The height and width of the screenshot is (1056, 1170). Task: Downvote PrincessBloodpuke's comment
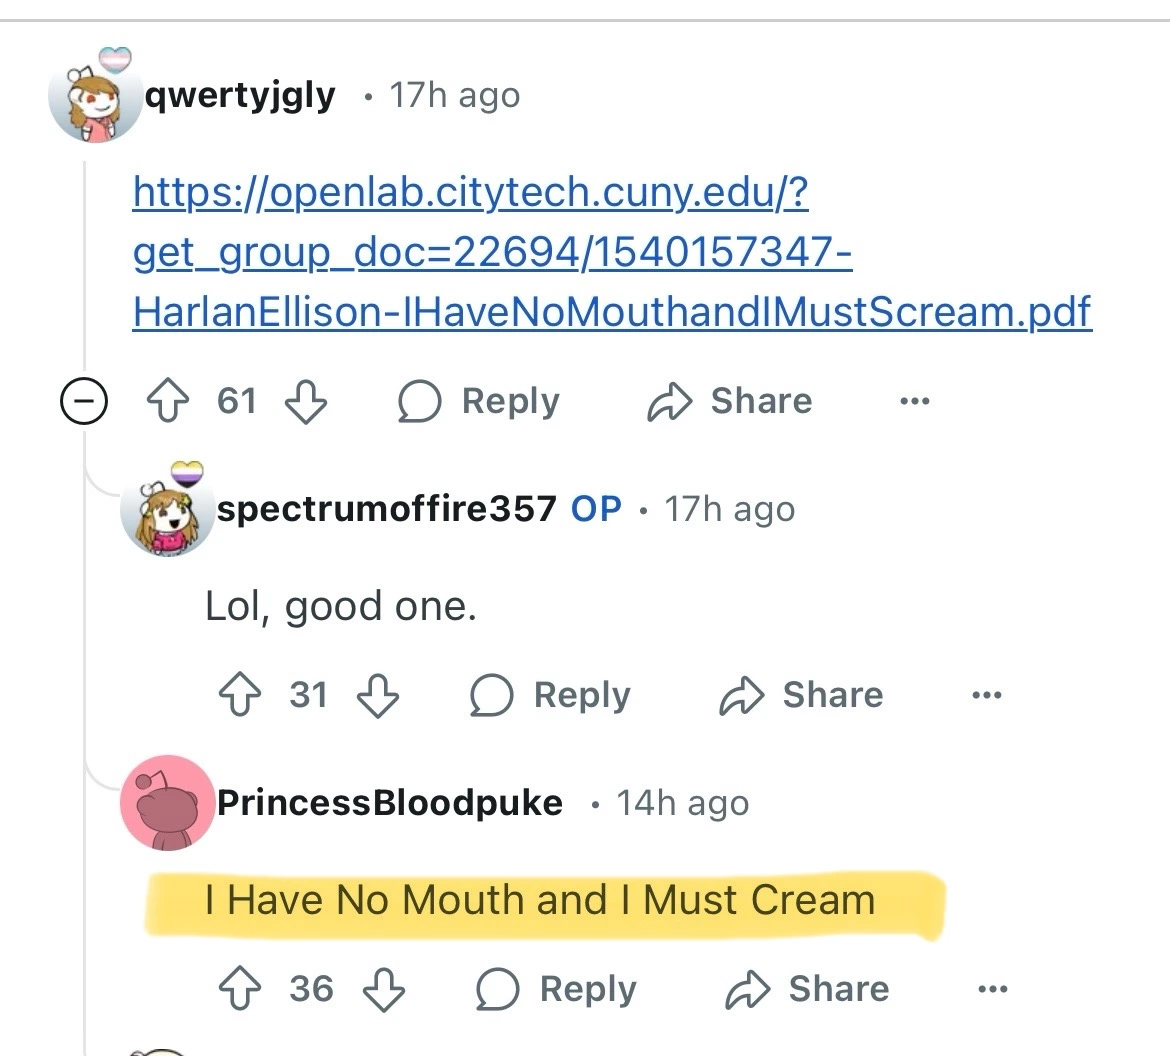tap(383, 990)
